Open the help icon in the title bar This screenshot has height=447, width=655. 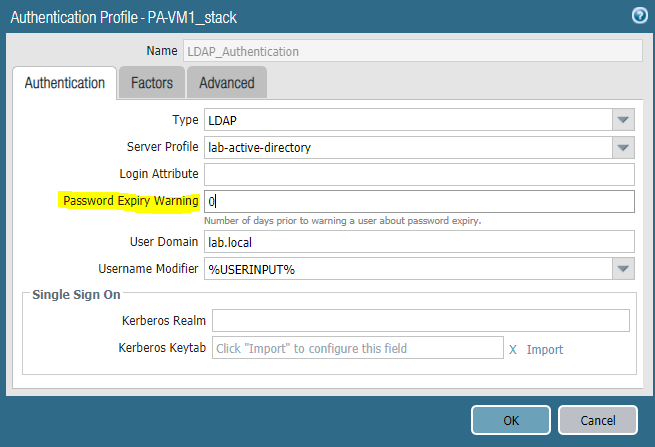coord(639,16)
